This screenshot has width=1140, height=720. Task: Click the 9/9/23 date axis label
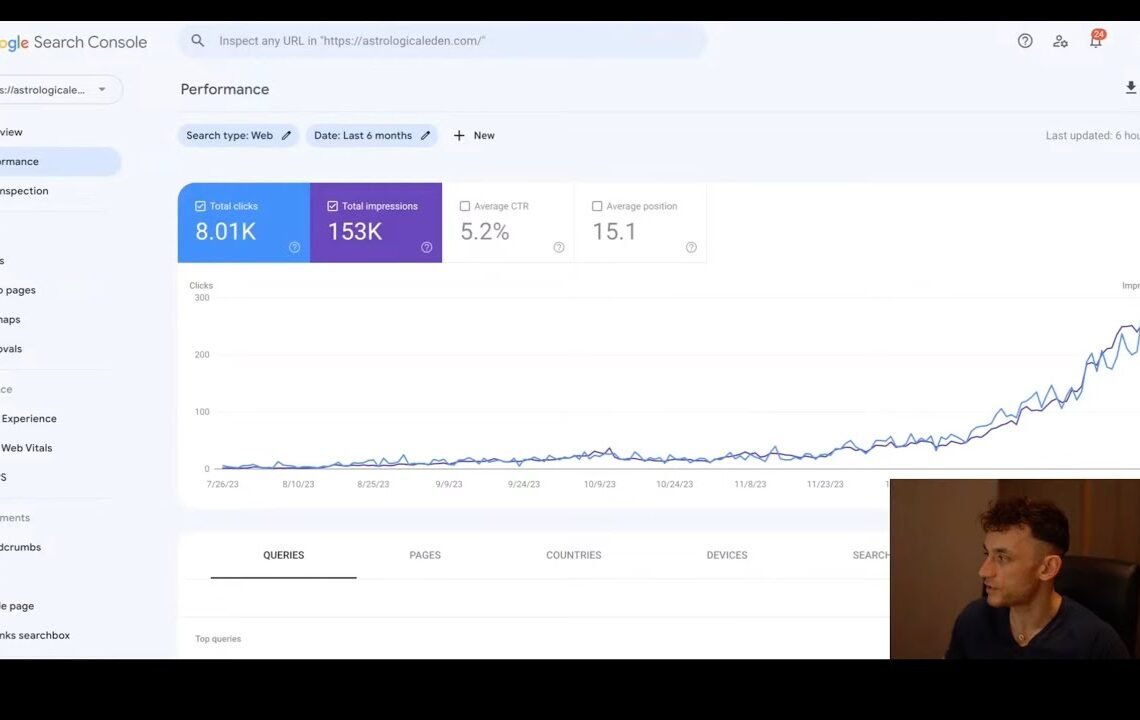449,484
